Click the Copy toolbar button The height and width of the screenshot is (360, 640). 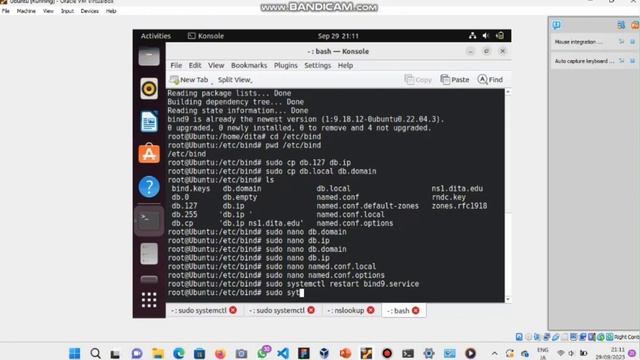pyautogui.click(x=418, y=80)
